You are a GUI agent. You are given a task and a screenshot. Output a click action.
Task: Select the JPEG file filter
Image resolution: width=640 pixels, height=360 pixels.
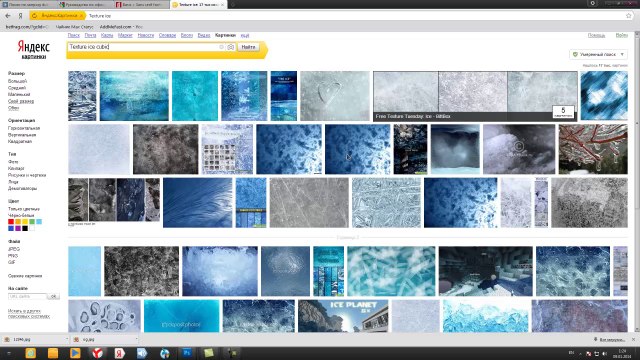14,249
